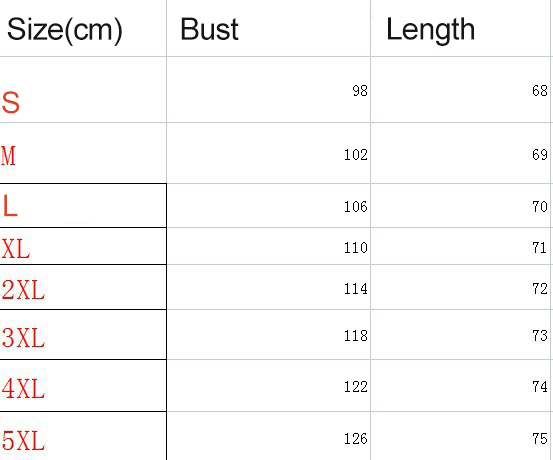
Task: Click the Length column header
Action: pos(461,28)
